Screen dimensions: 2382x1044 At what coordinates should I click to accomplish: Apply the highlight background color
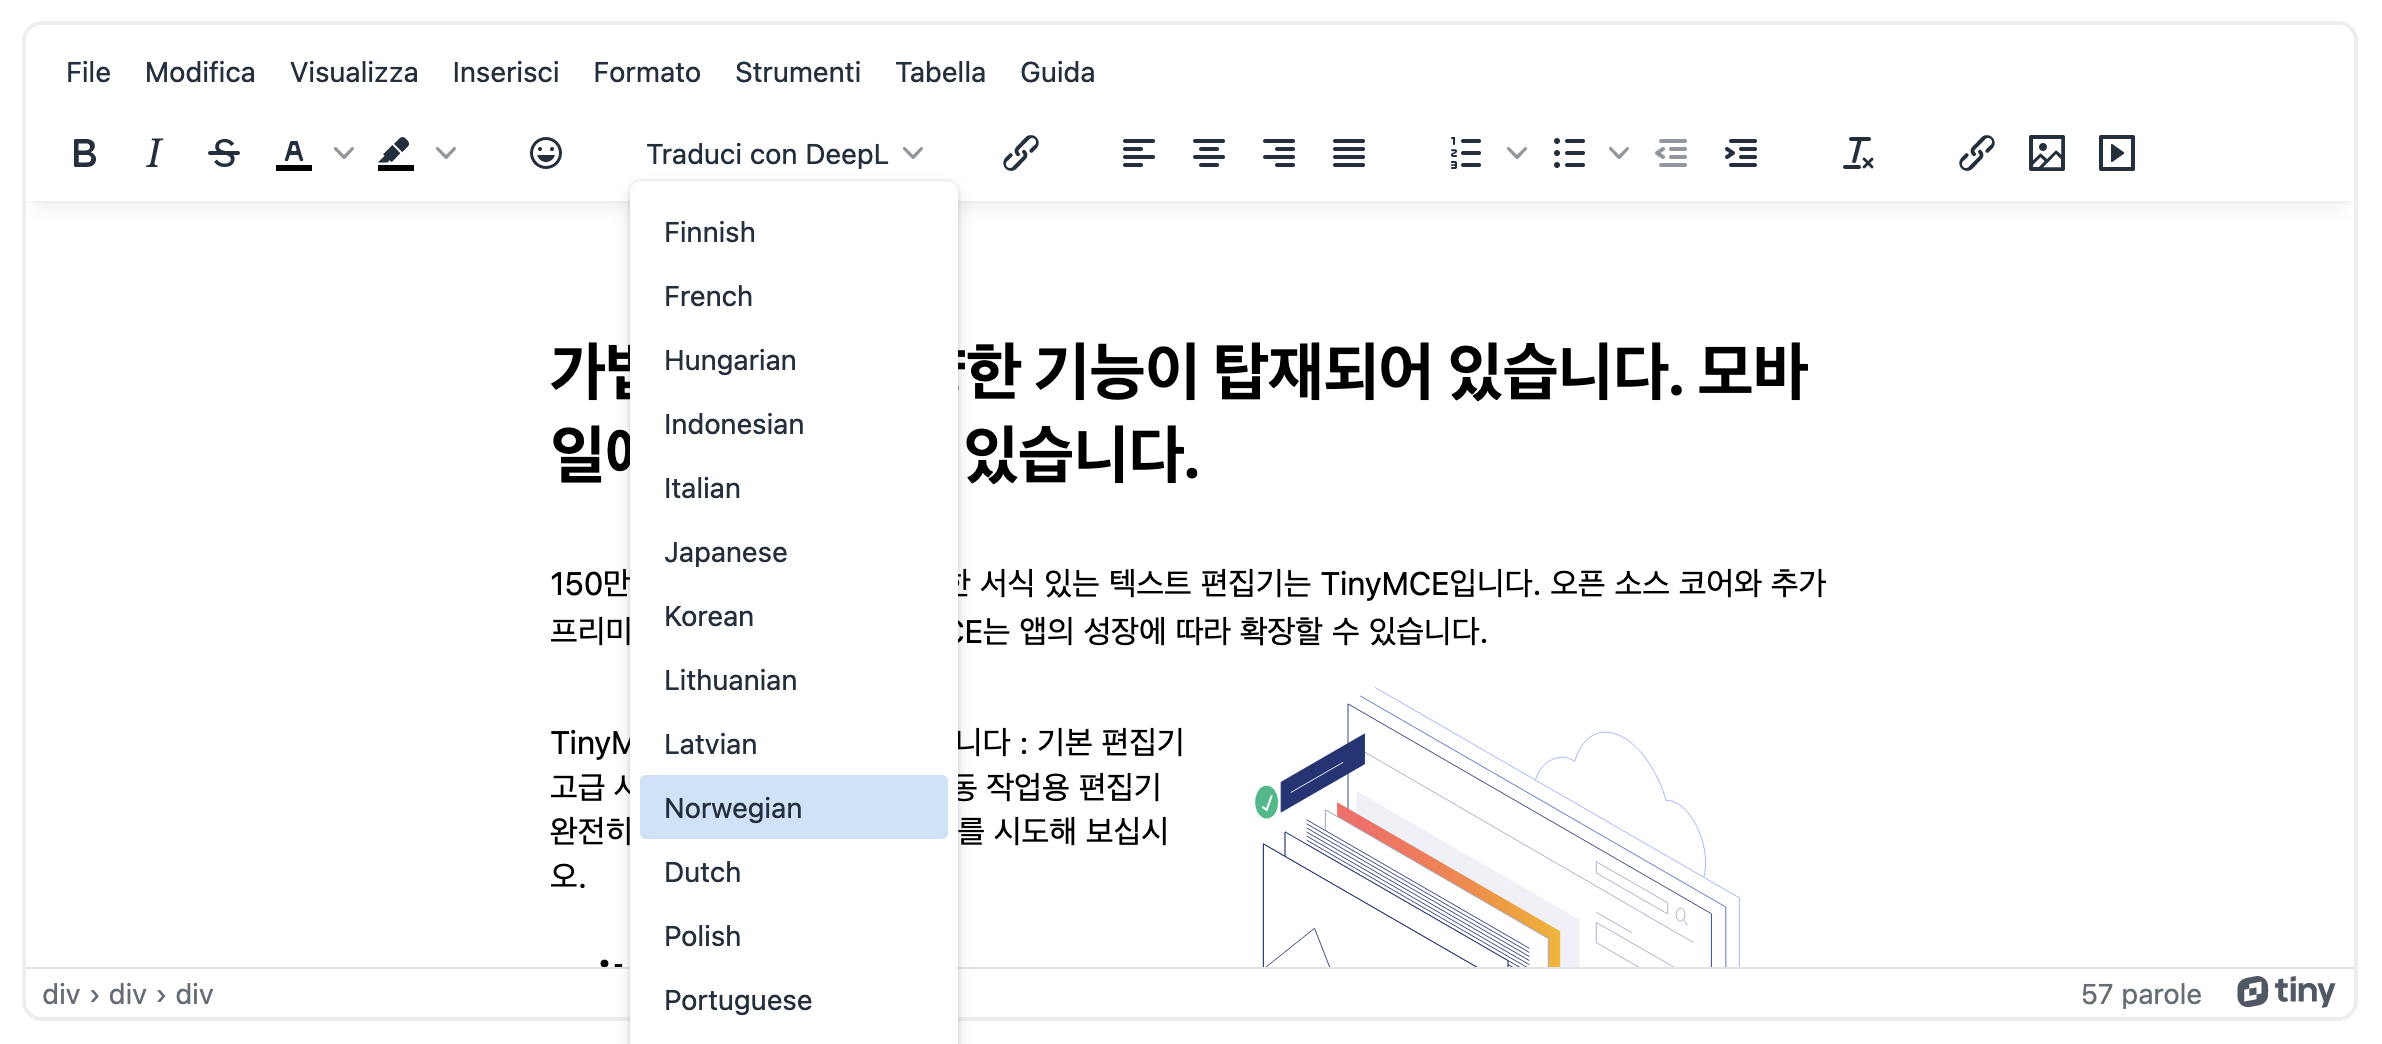[396, 154]
